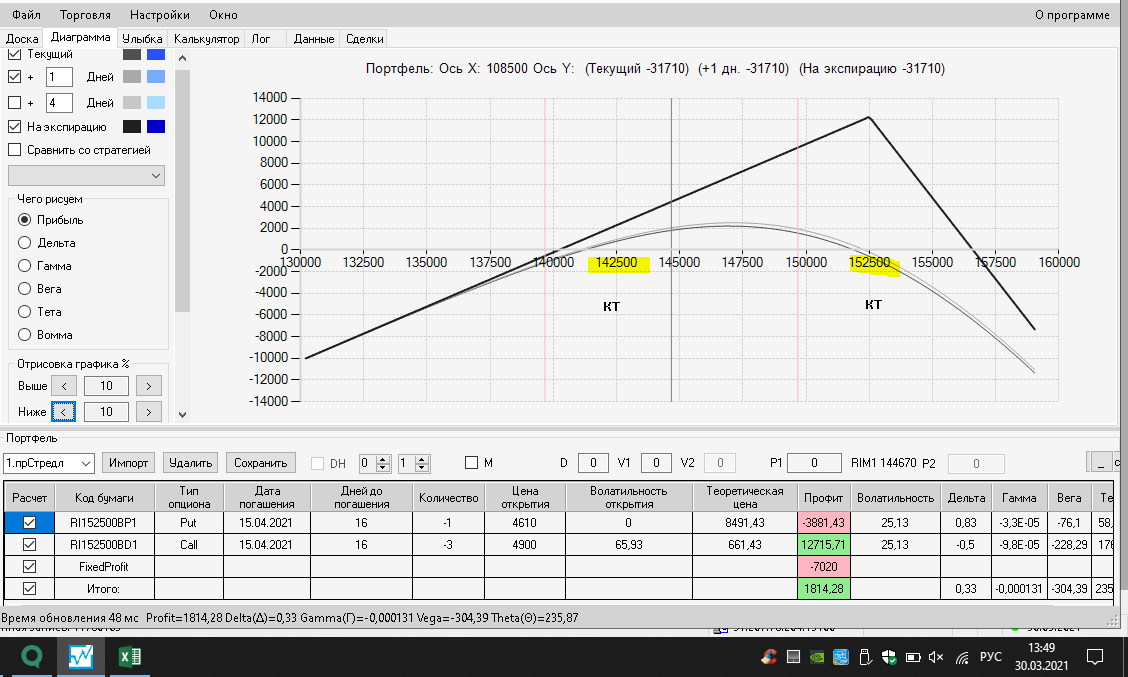The height and width of the screenshot is (677, 1128).
Task: Click the dark blue На экспирацию swatch
Action: click(156, 127)
